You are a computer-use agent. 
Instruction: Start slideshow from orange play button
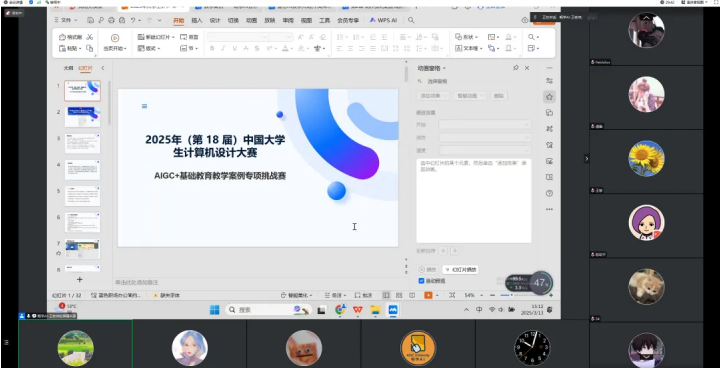click(x=428, y=295)
